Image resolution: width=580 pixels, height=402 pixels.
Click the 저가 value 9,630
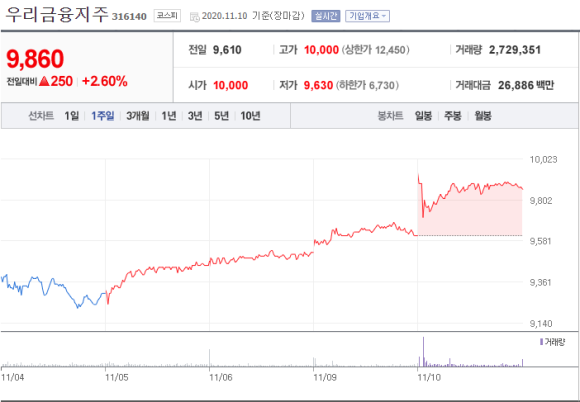point(318,85)
